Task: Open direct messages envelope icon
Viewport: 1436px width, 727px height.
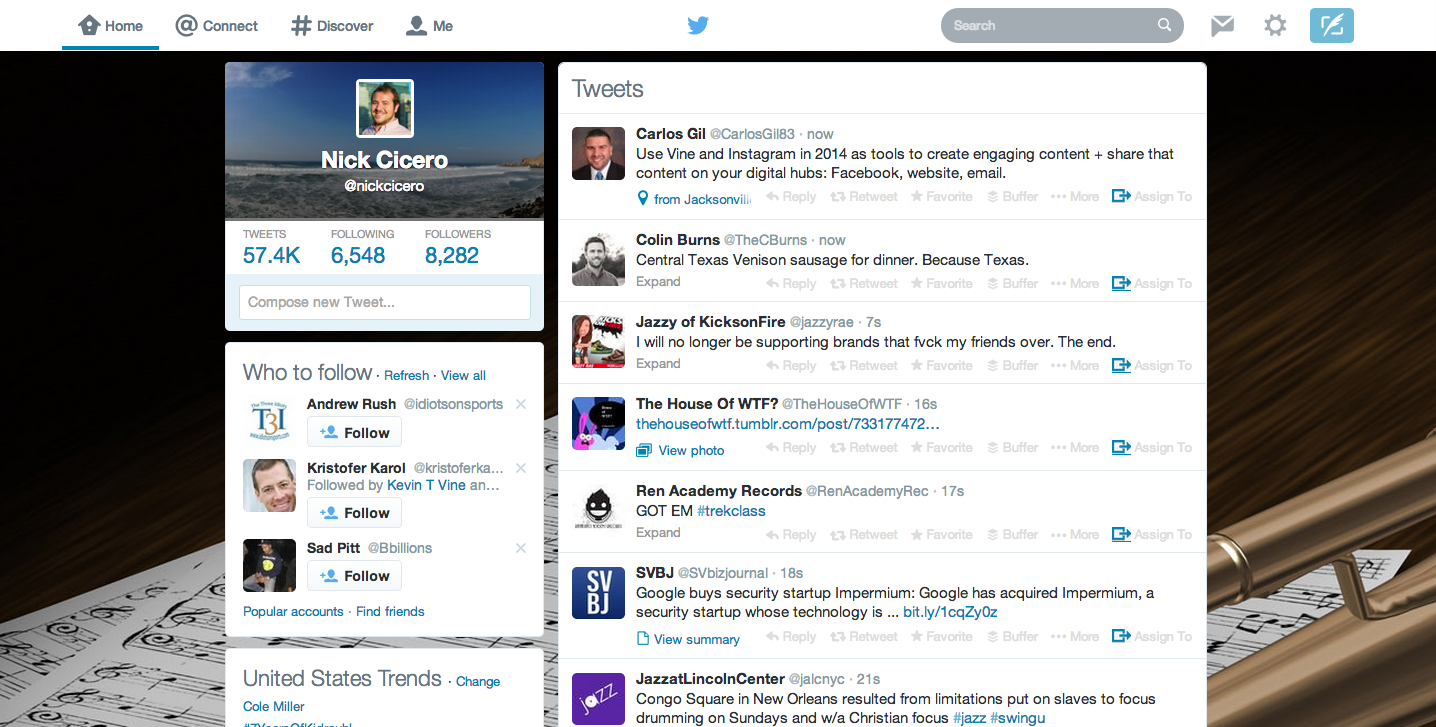Action: click(x=1222, y=26)
